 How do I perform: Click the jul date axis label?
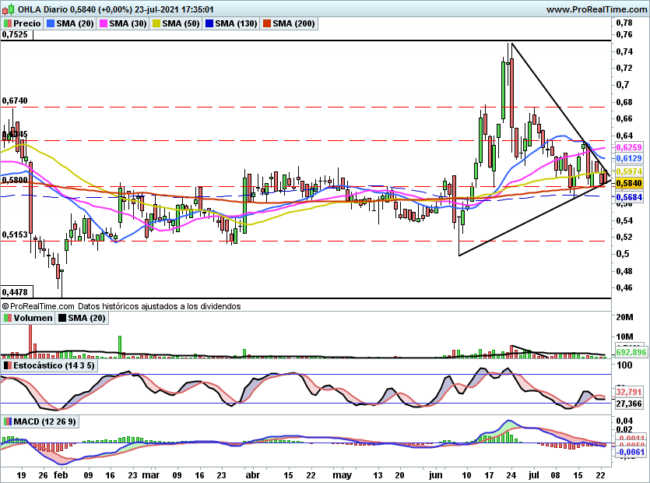point(534,475)
